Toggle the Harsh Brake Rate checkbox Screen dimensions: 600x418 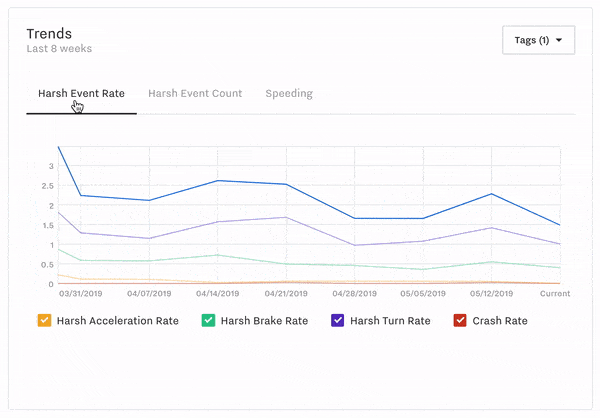pyautogui.click(x=208, y=320)
